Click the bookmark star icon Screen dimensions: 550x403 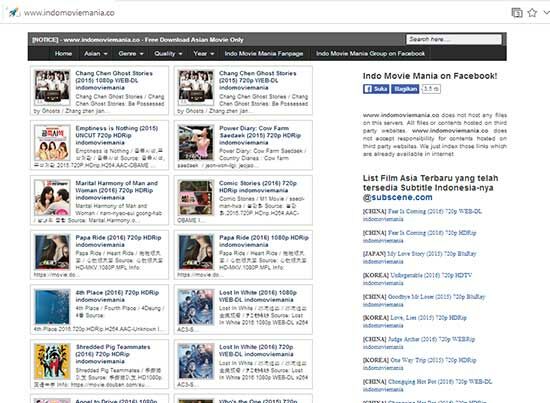click(x=532, y=13)
